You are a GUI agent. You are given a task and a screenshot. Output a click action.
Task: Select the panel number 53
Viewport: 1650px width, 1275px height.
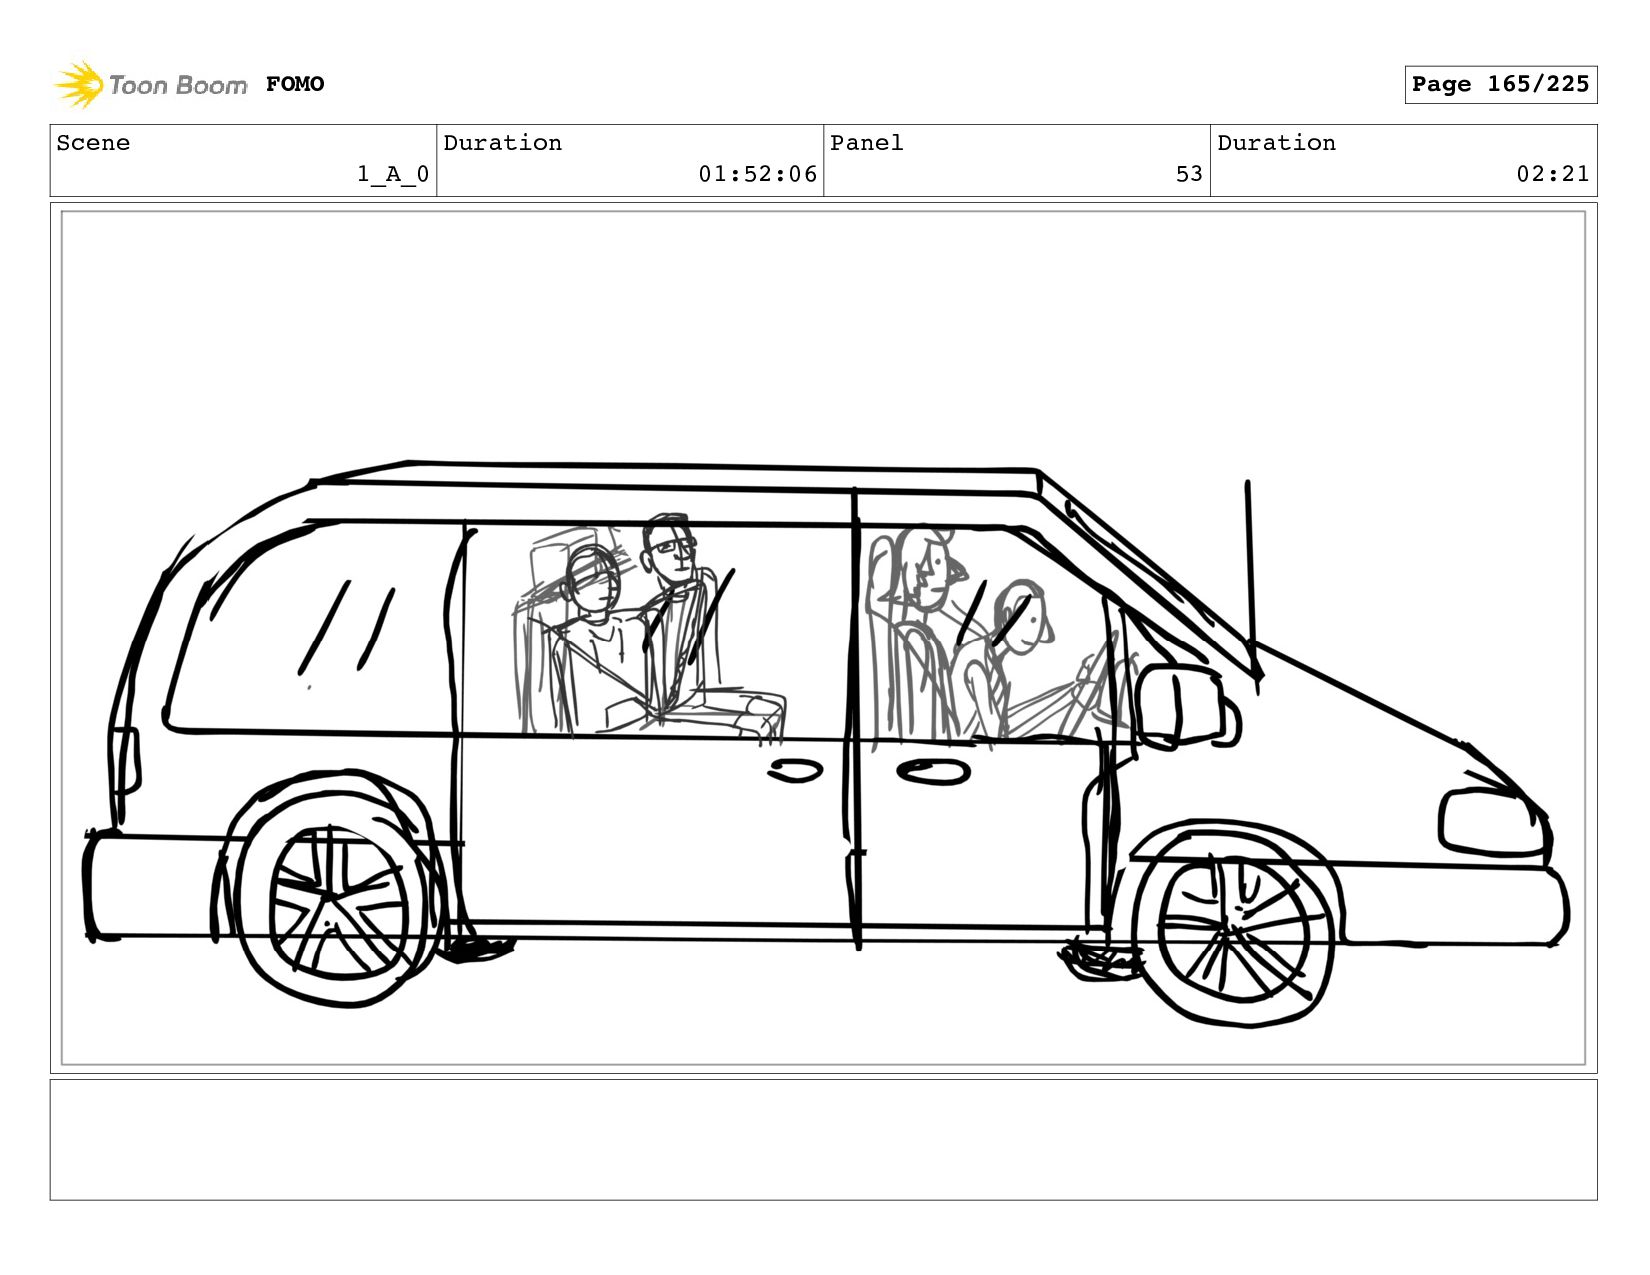coord(1189,174)
